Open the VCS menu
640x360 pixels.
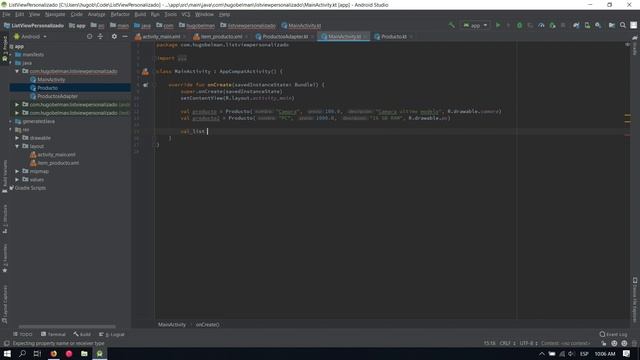pyautogui.click(x=185, y=14)
